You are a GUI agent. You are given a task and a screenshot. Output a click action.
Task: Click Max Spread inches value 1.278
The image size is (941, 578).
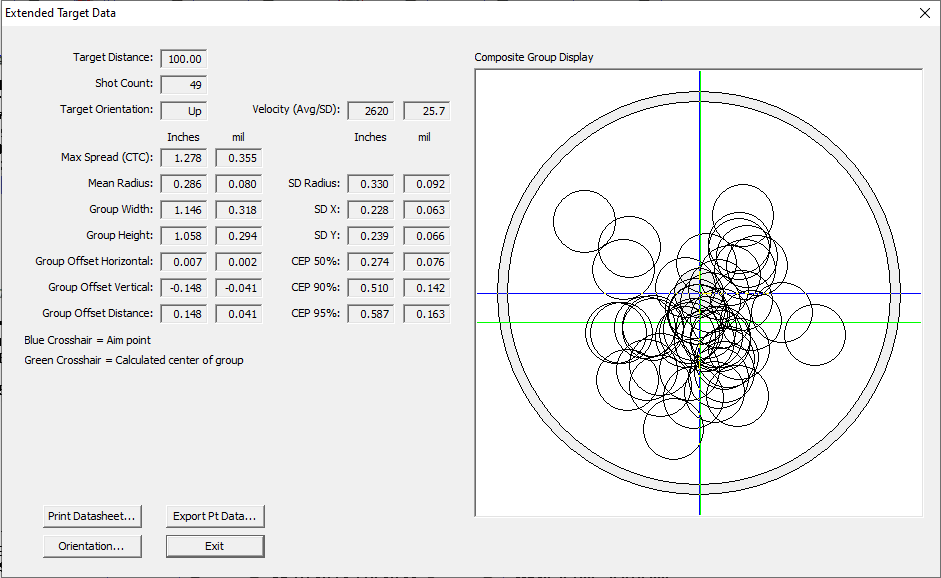[x=184, y=158]
